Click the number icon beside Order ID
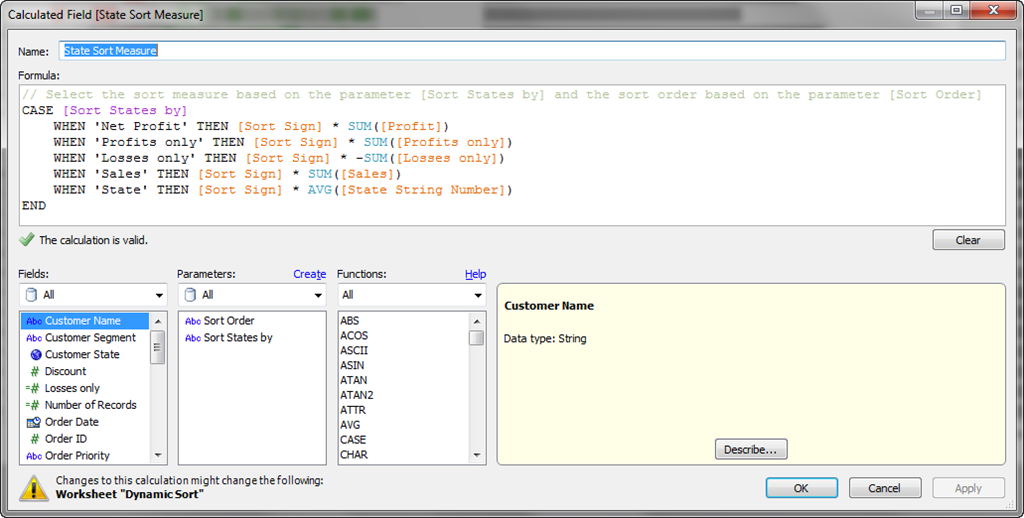This screenshot has height=518, width=1024. point(35,439)
